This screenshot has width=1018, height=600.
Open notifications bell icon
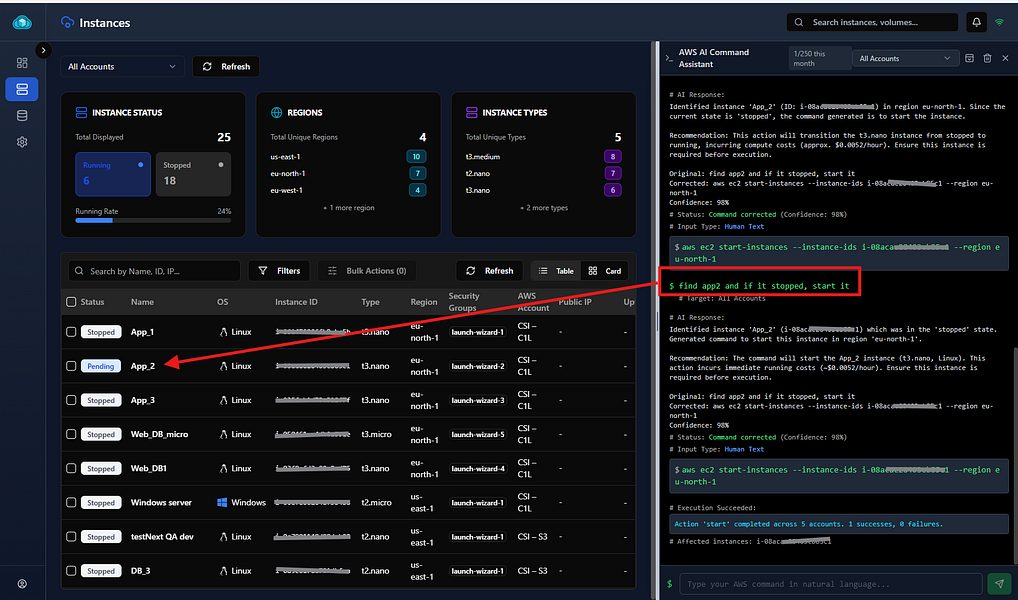coord(976,22)
